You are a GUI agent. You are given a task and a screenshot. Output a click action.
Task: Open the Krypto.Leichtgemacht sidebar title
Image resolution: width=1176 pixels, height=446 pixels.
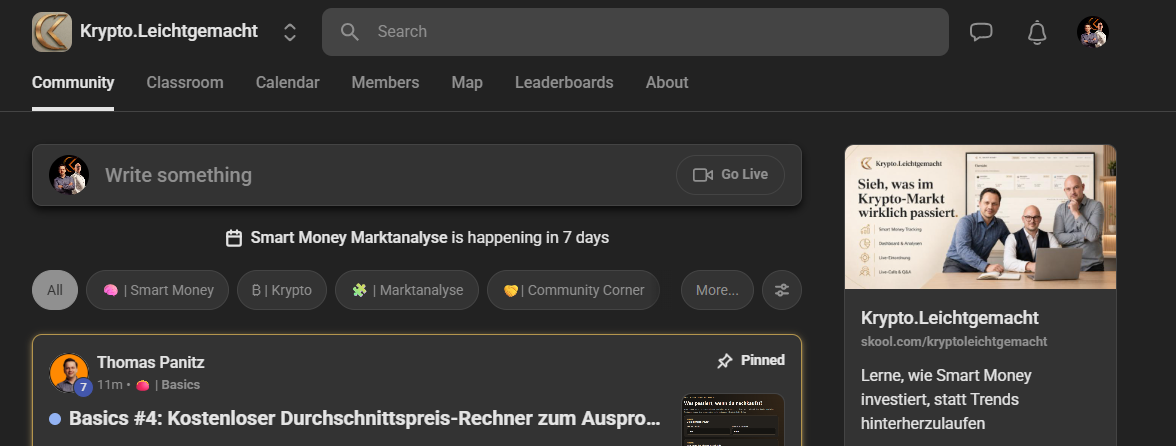pos(950,318)
